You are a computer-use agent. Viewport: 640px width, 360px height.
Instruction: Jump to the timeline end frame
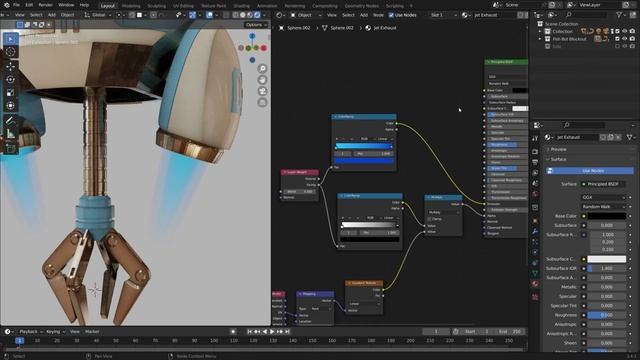click(287, 332)
